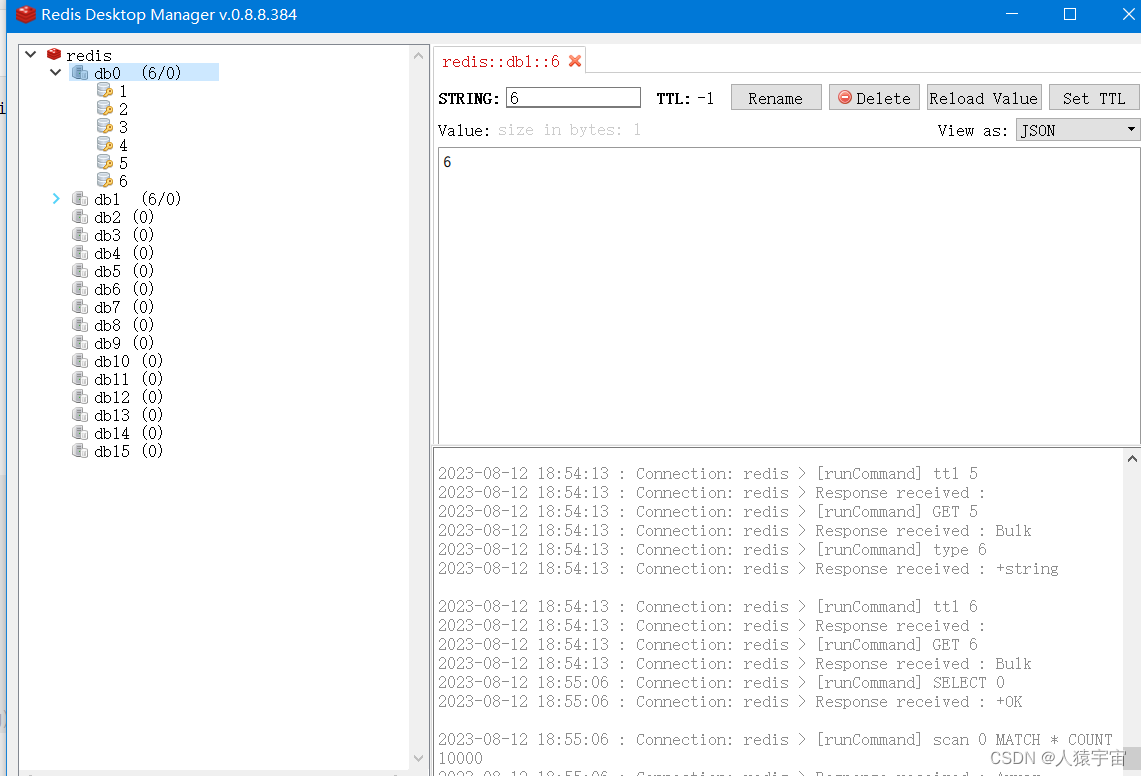
Task: Click the Redis Desktop Manager logo icon
Action: (x=25, y=14)
